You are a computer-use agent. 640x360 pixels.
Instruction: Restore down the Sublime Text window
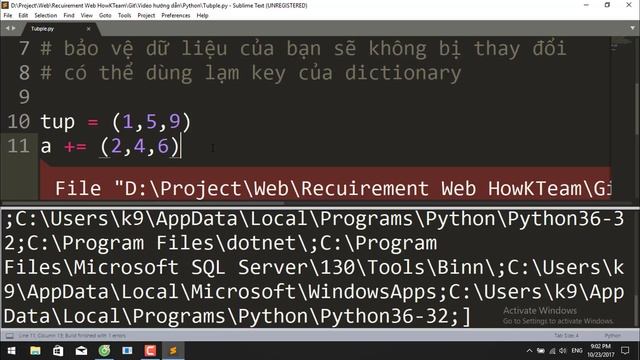click(x=607, y=5)
